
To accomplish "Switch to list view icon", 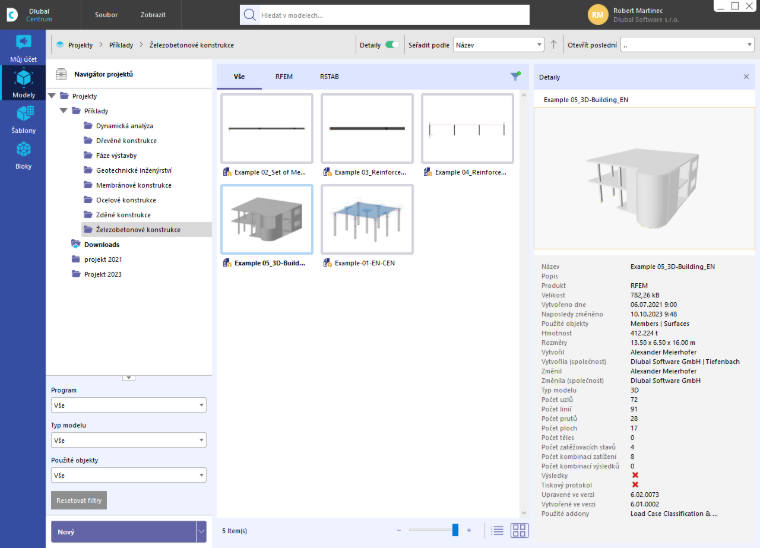I will (x=497, y=531).
